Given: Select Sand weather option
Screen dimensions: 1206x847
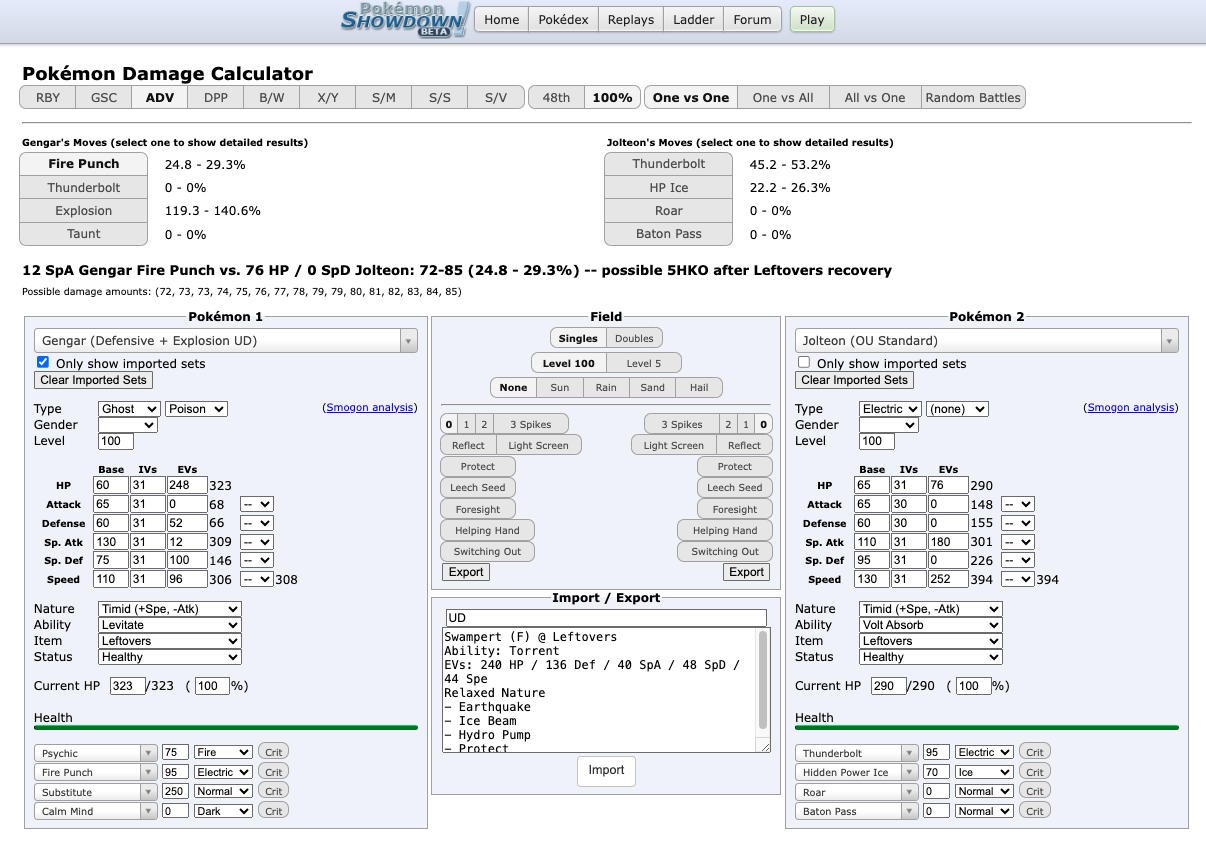Looking at the screenshot, I should coord(652,387).
